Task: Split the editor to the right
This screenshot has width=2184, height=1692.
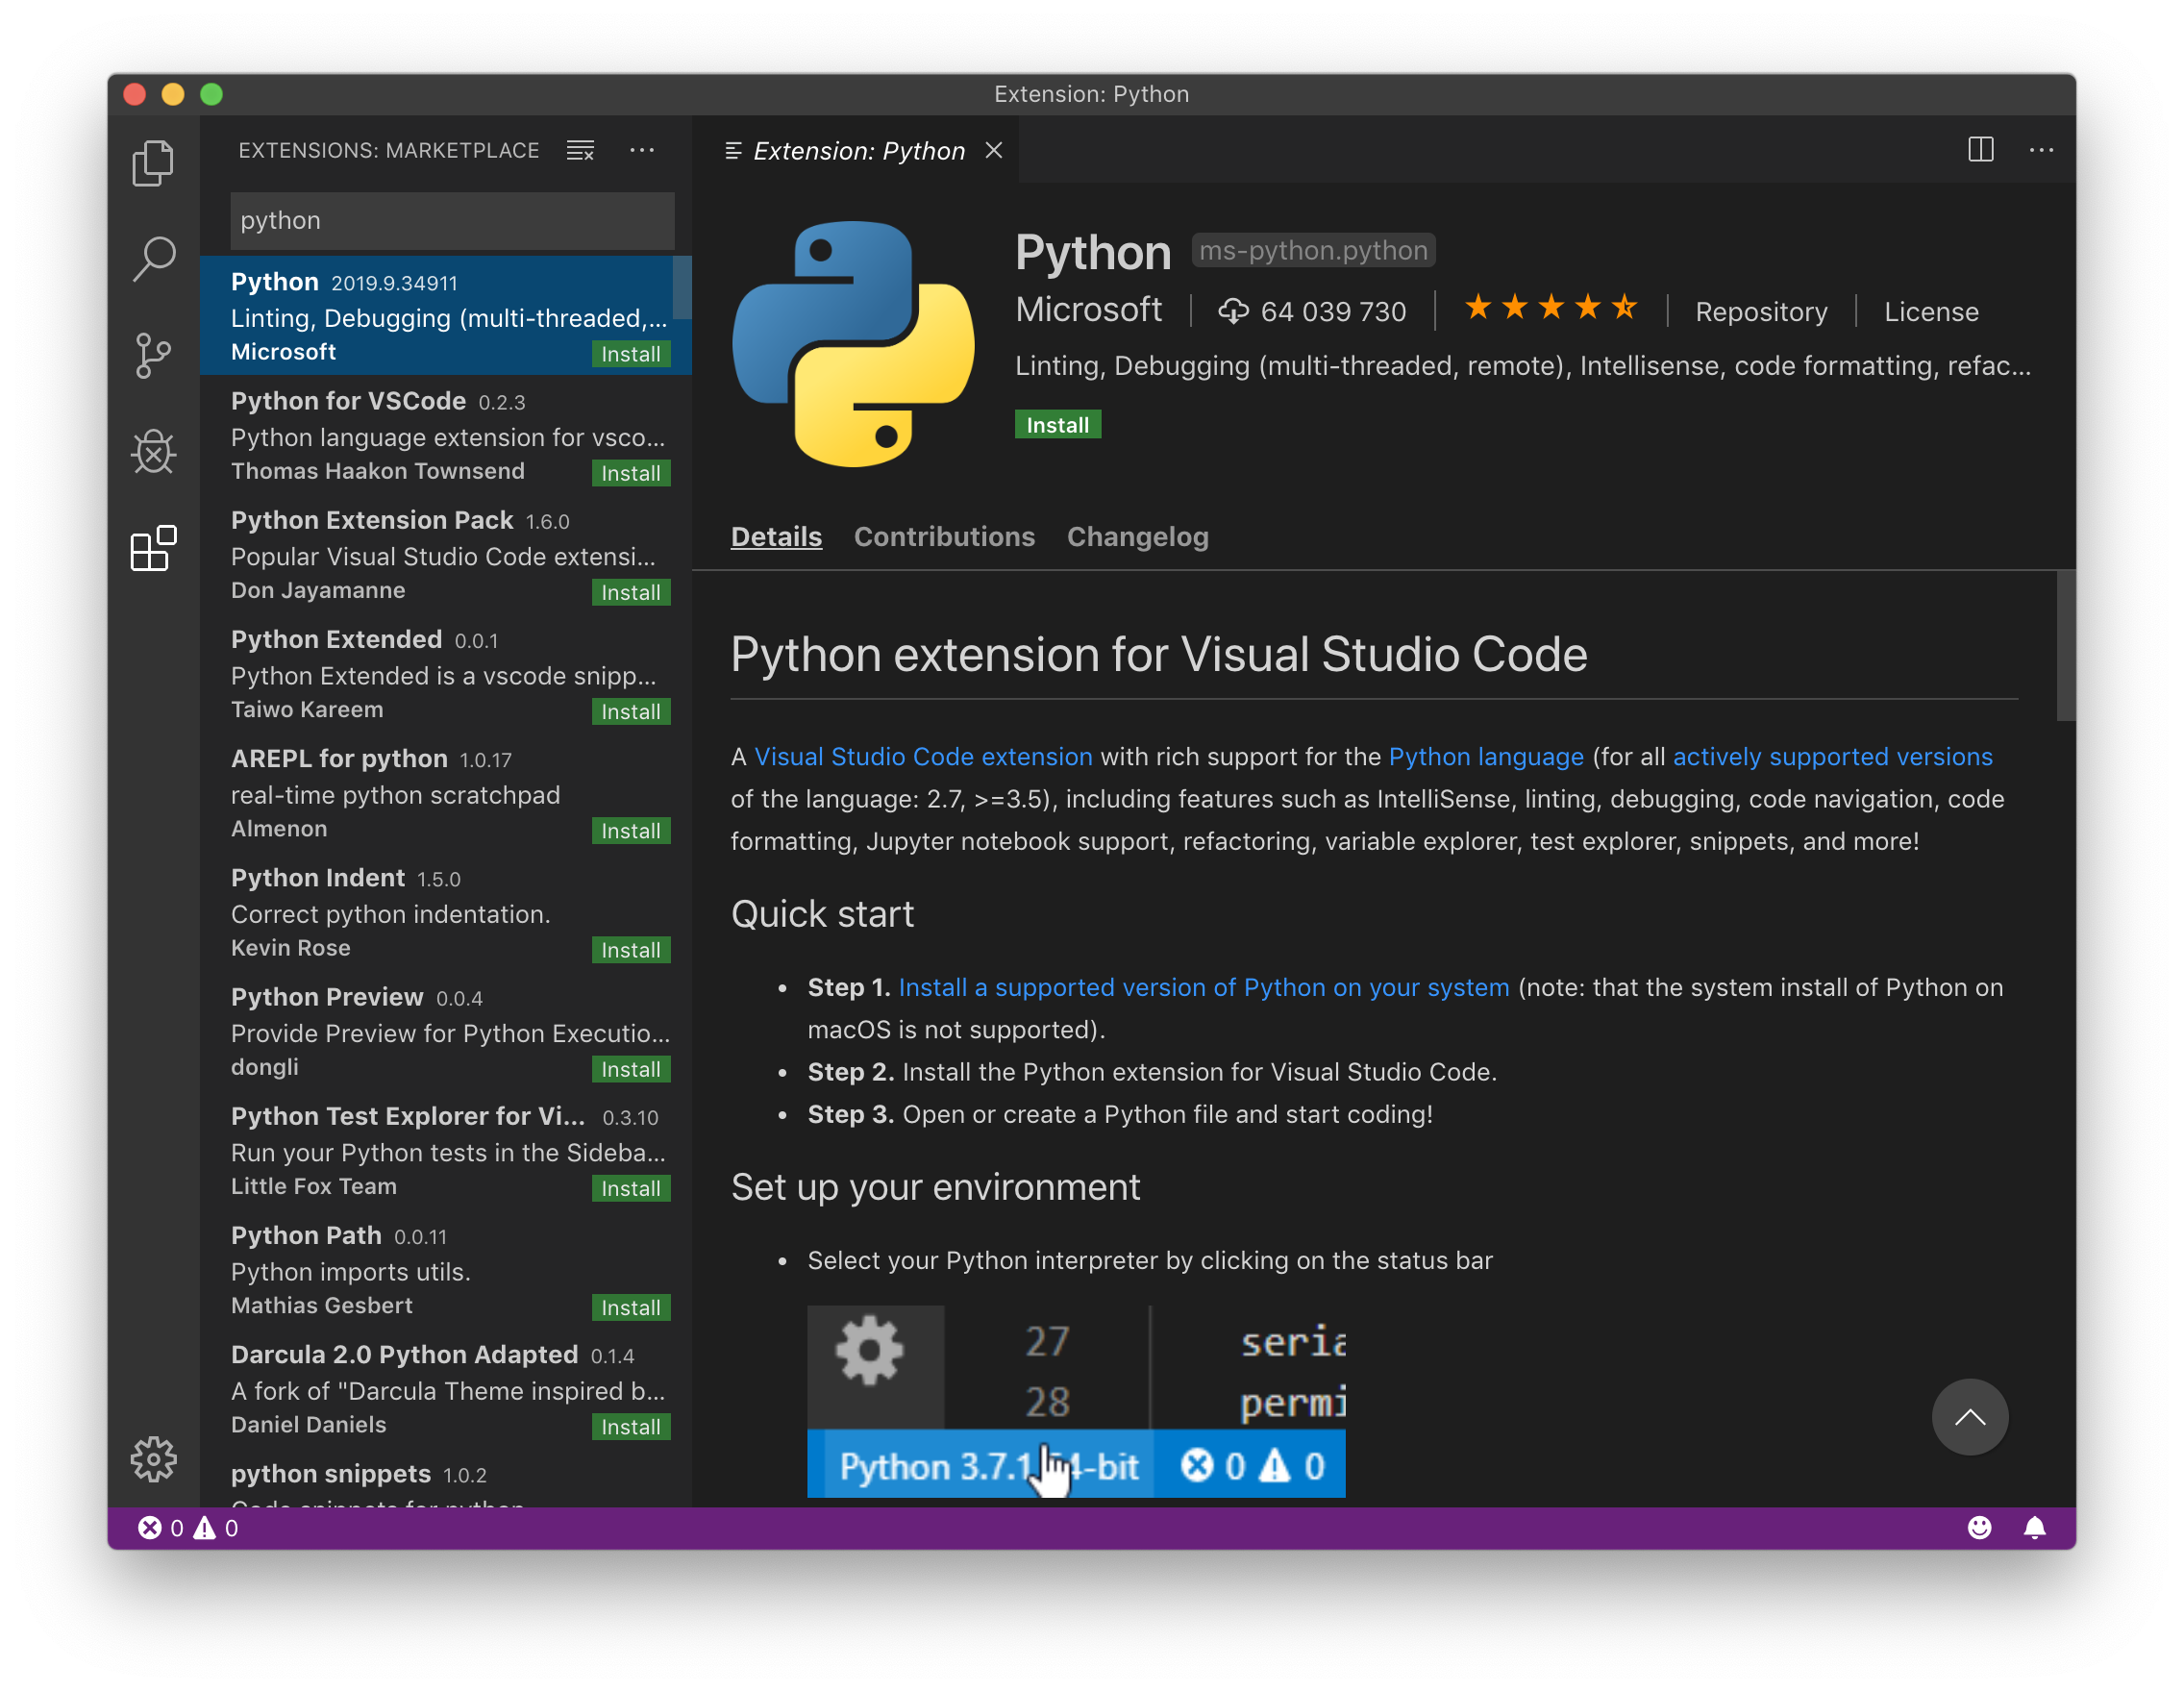Action: [x=1980, y=150]
